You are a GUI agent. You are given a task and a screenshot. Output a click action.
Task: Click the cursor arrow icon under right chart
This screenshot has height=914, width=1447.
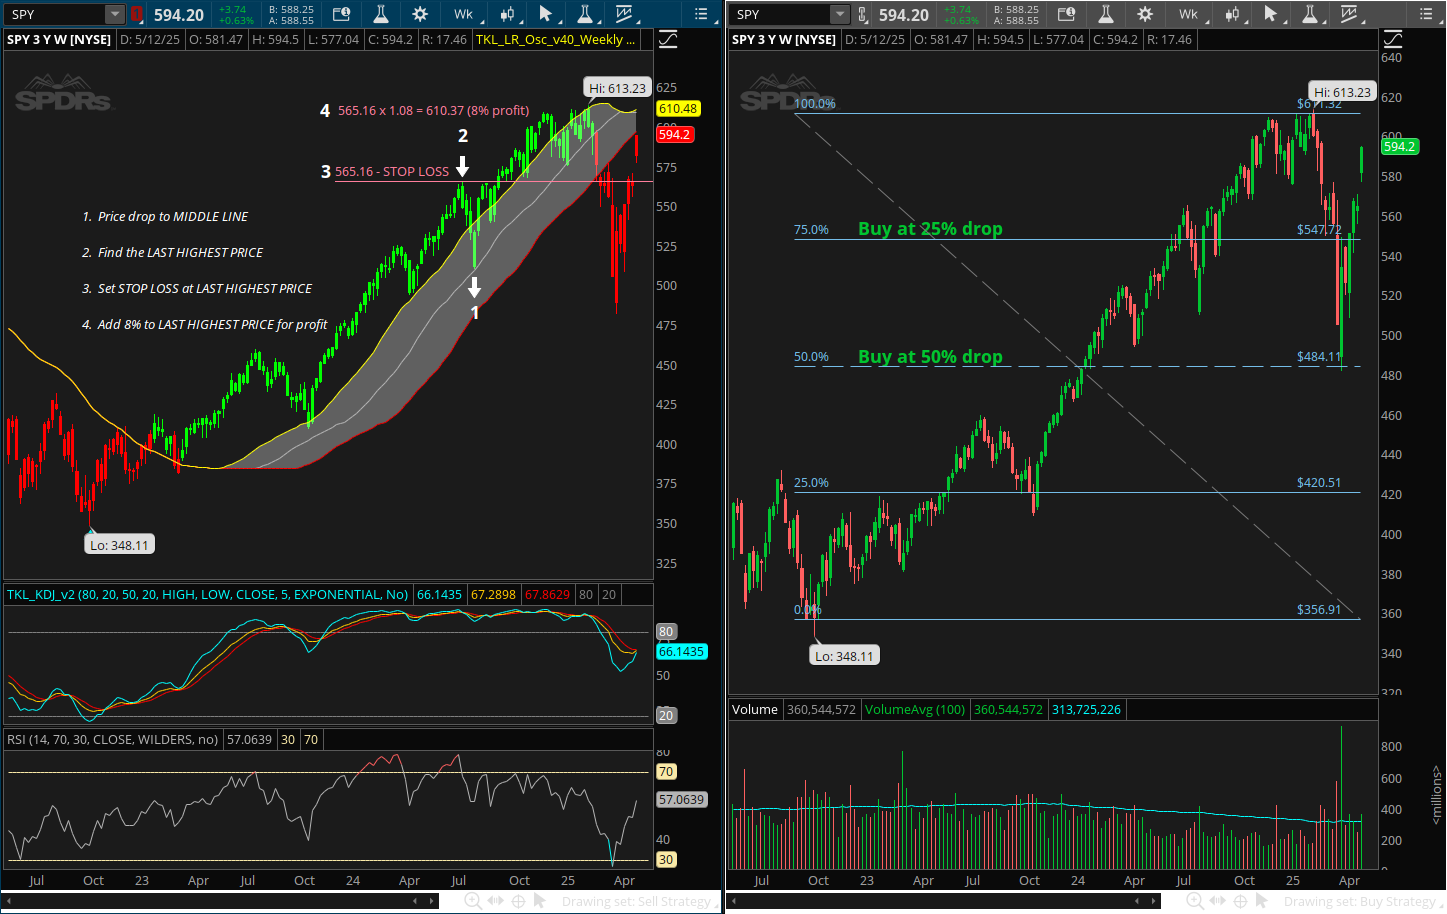pyautogui.click(x=1262, y=901)
